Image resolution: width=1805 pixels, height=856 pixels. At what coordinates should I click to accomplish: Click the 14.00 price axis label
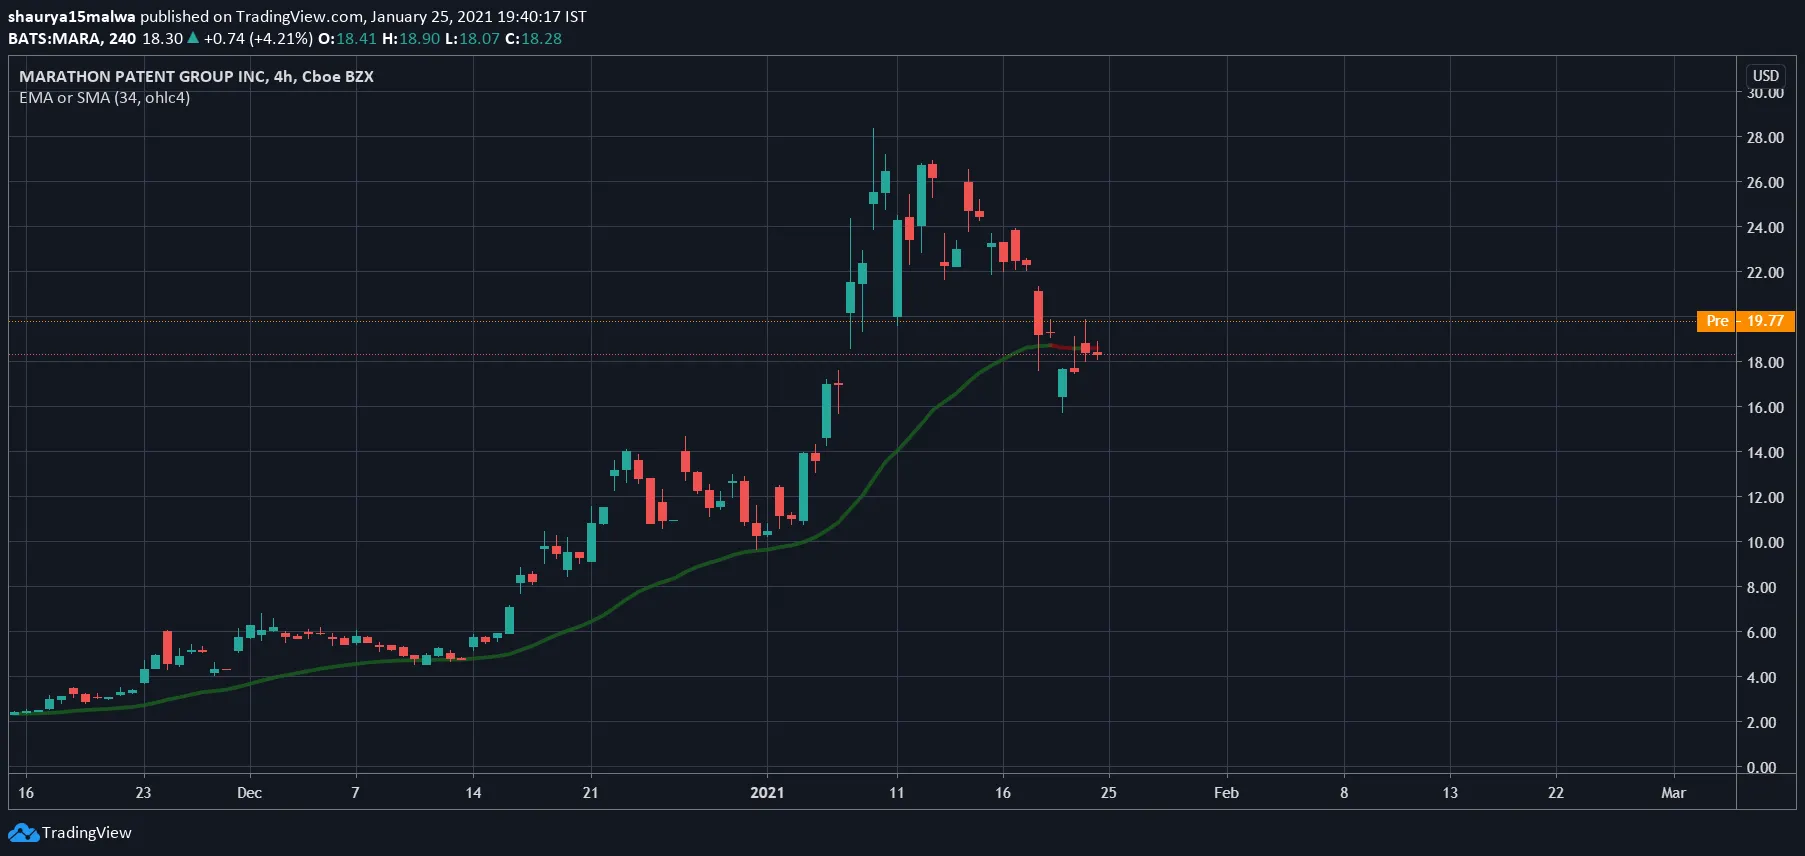1765,453
